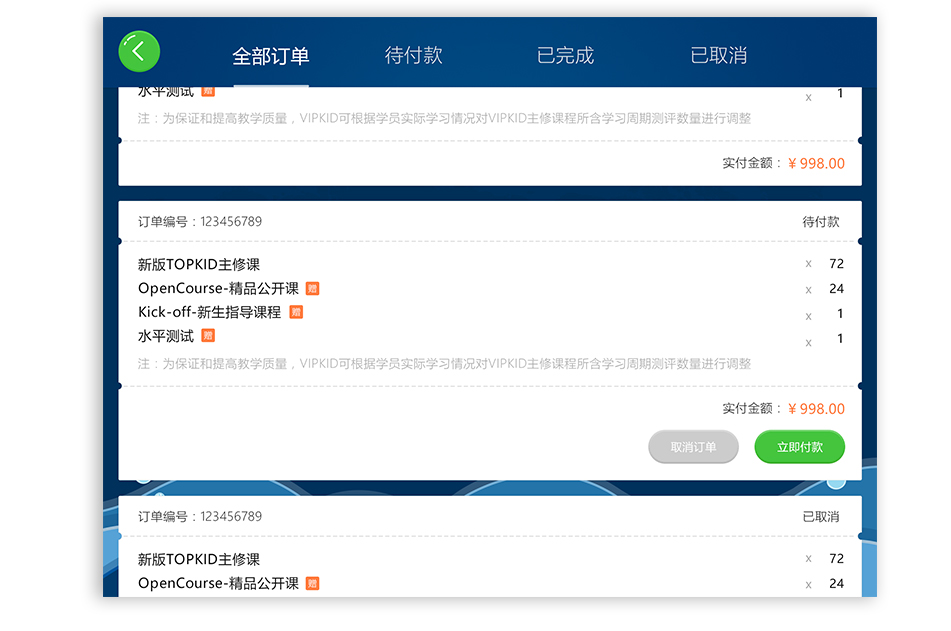Tap 已取消 status label on bottom order card
Viewport: 951px width, 631px height.
[x=821, y=517]
